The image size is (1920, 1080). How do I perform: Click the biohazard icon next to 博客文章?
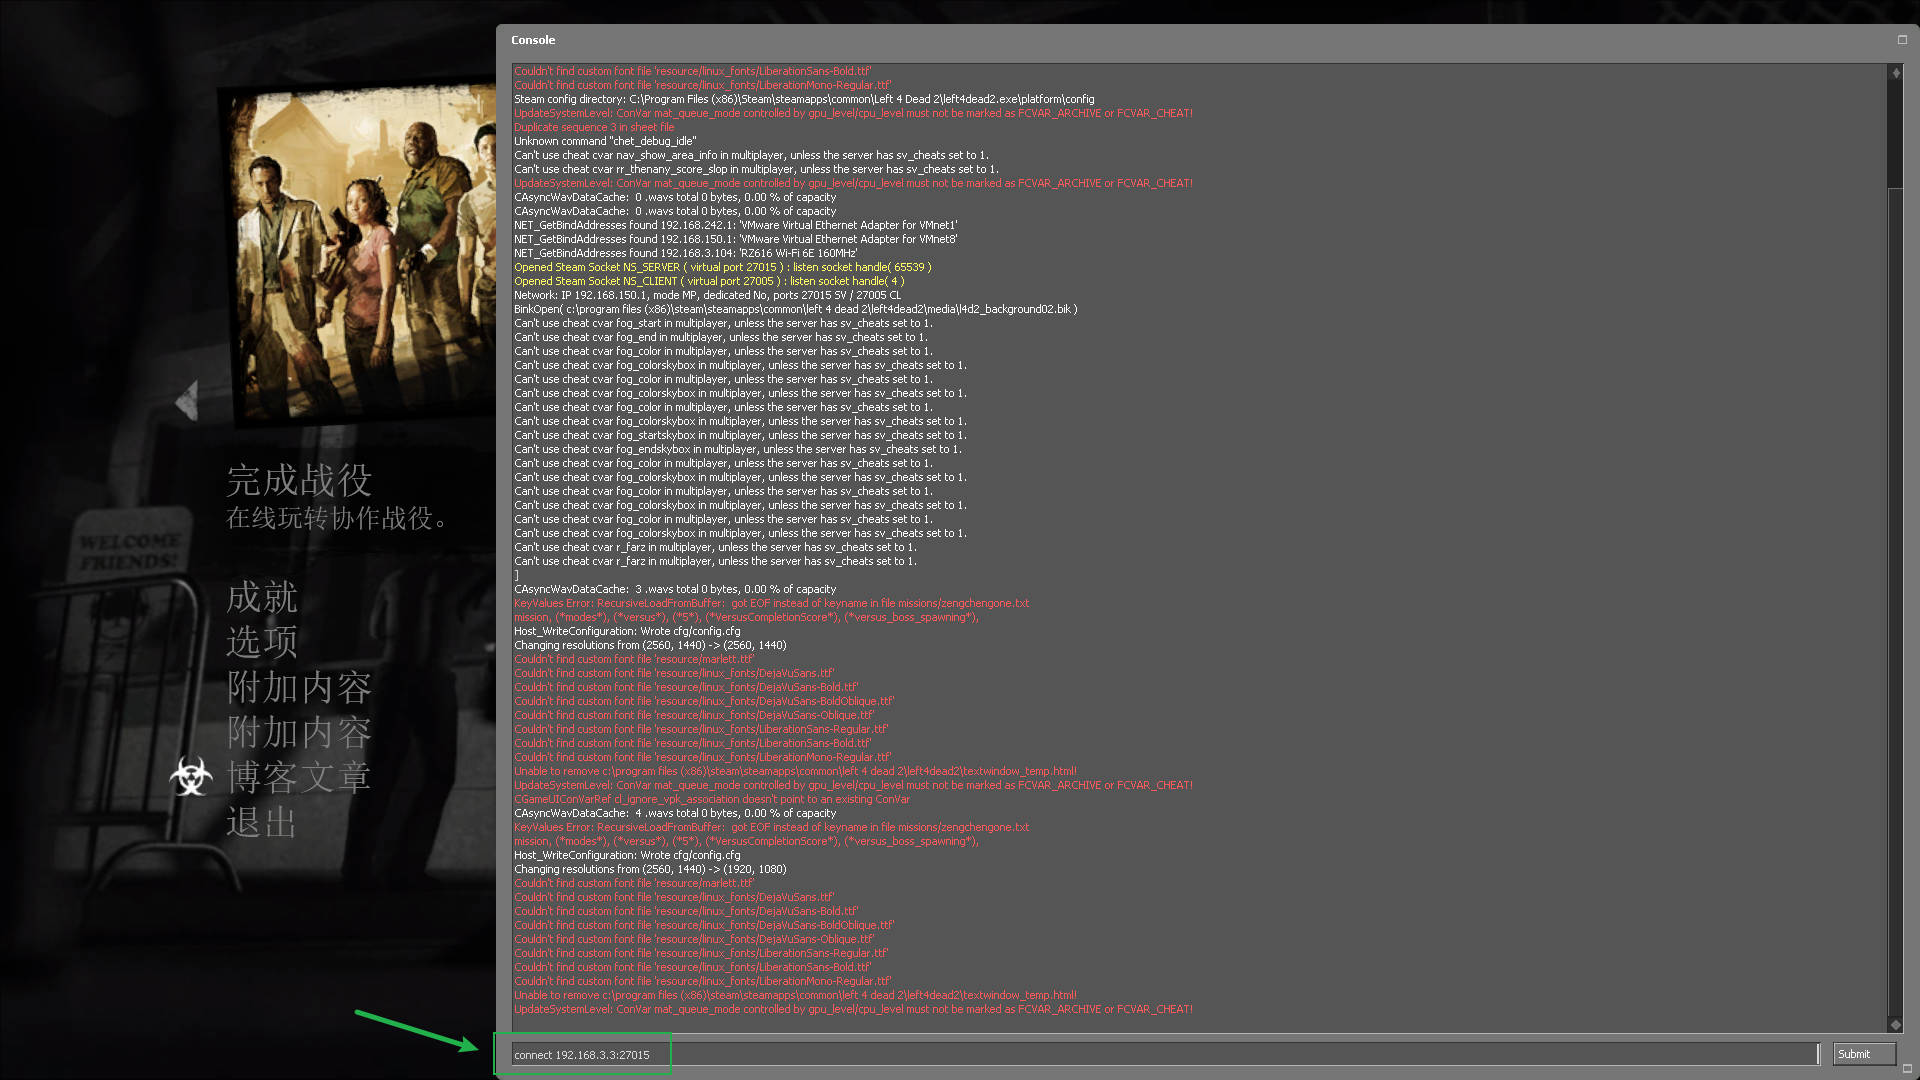point(191,777)
